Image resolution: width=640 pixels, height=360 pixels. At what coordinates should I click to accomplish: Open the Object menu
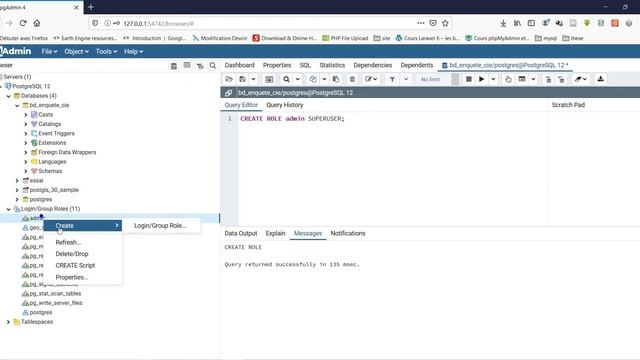[76, 51]
